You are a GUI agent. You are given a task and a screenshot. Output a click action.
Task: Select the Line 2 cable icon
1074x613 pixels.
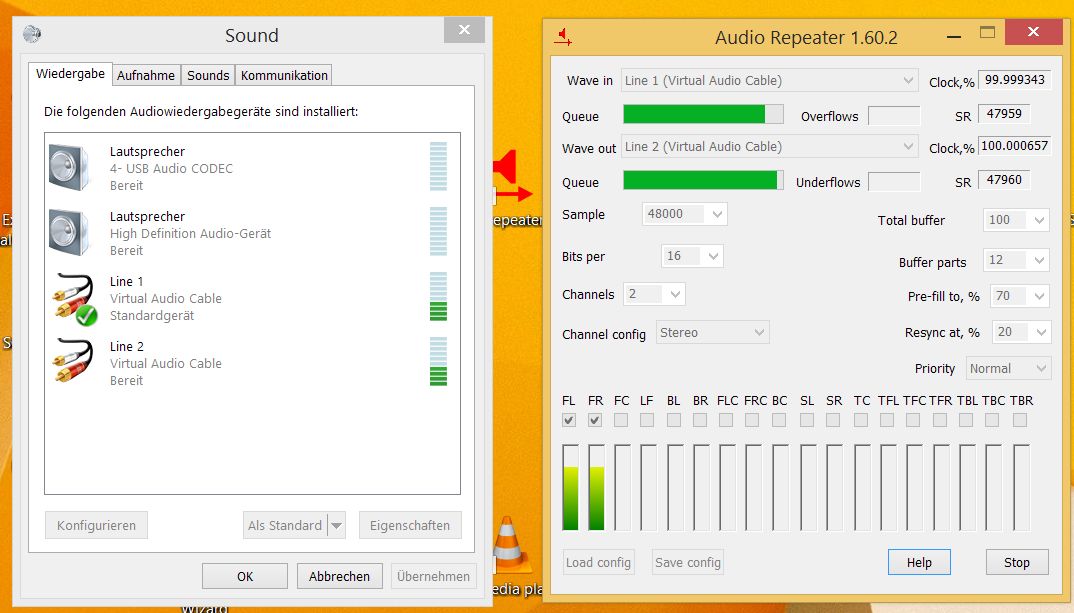point(73,362)
